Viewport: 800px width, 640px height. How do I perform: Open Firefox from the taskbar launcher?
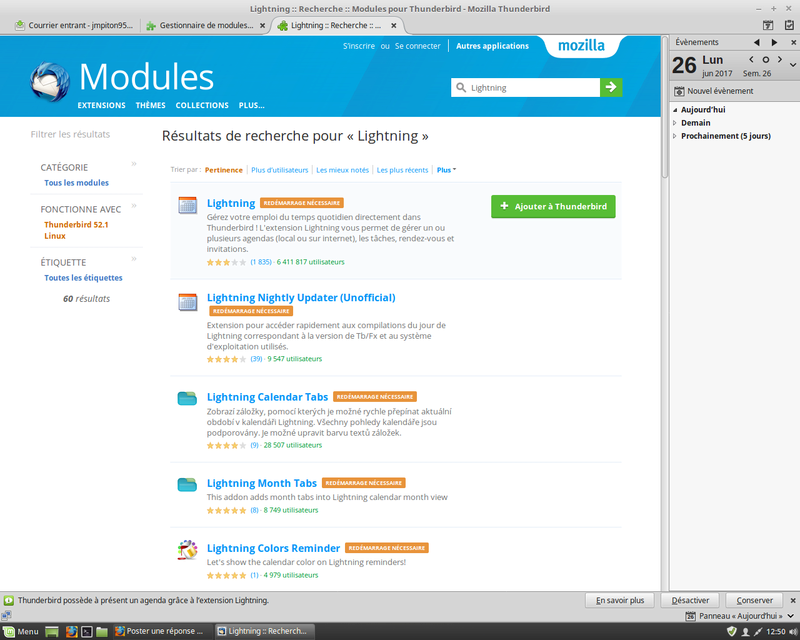point(71,631)
